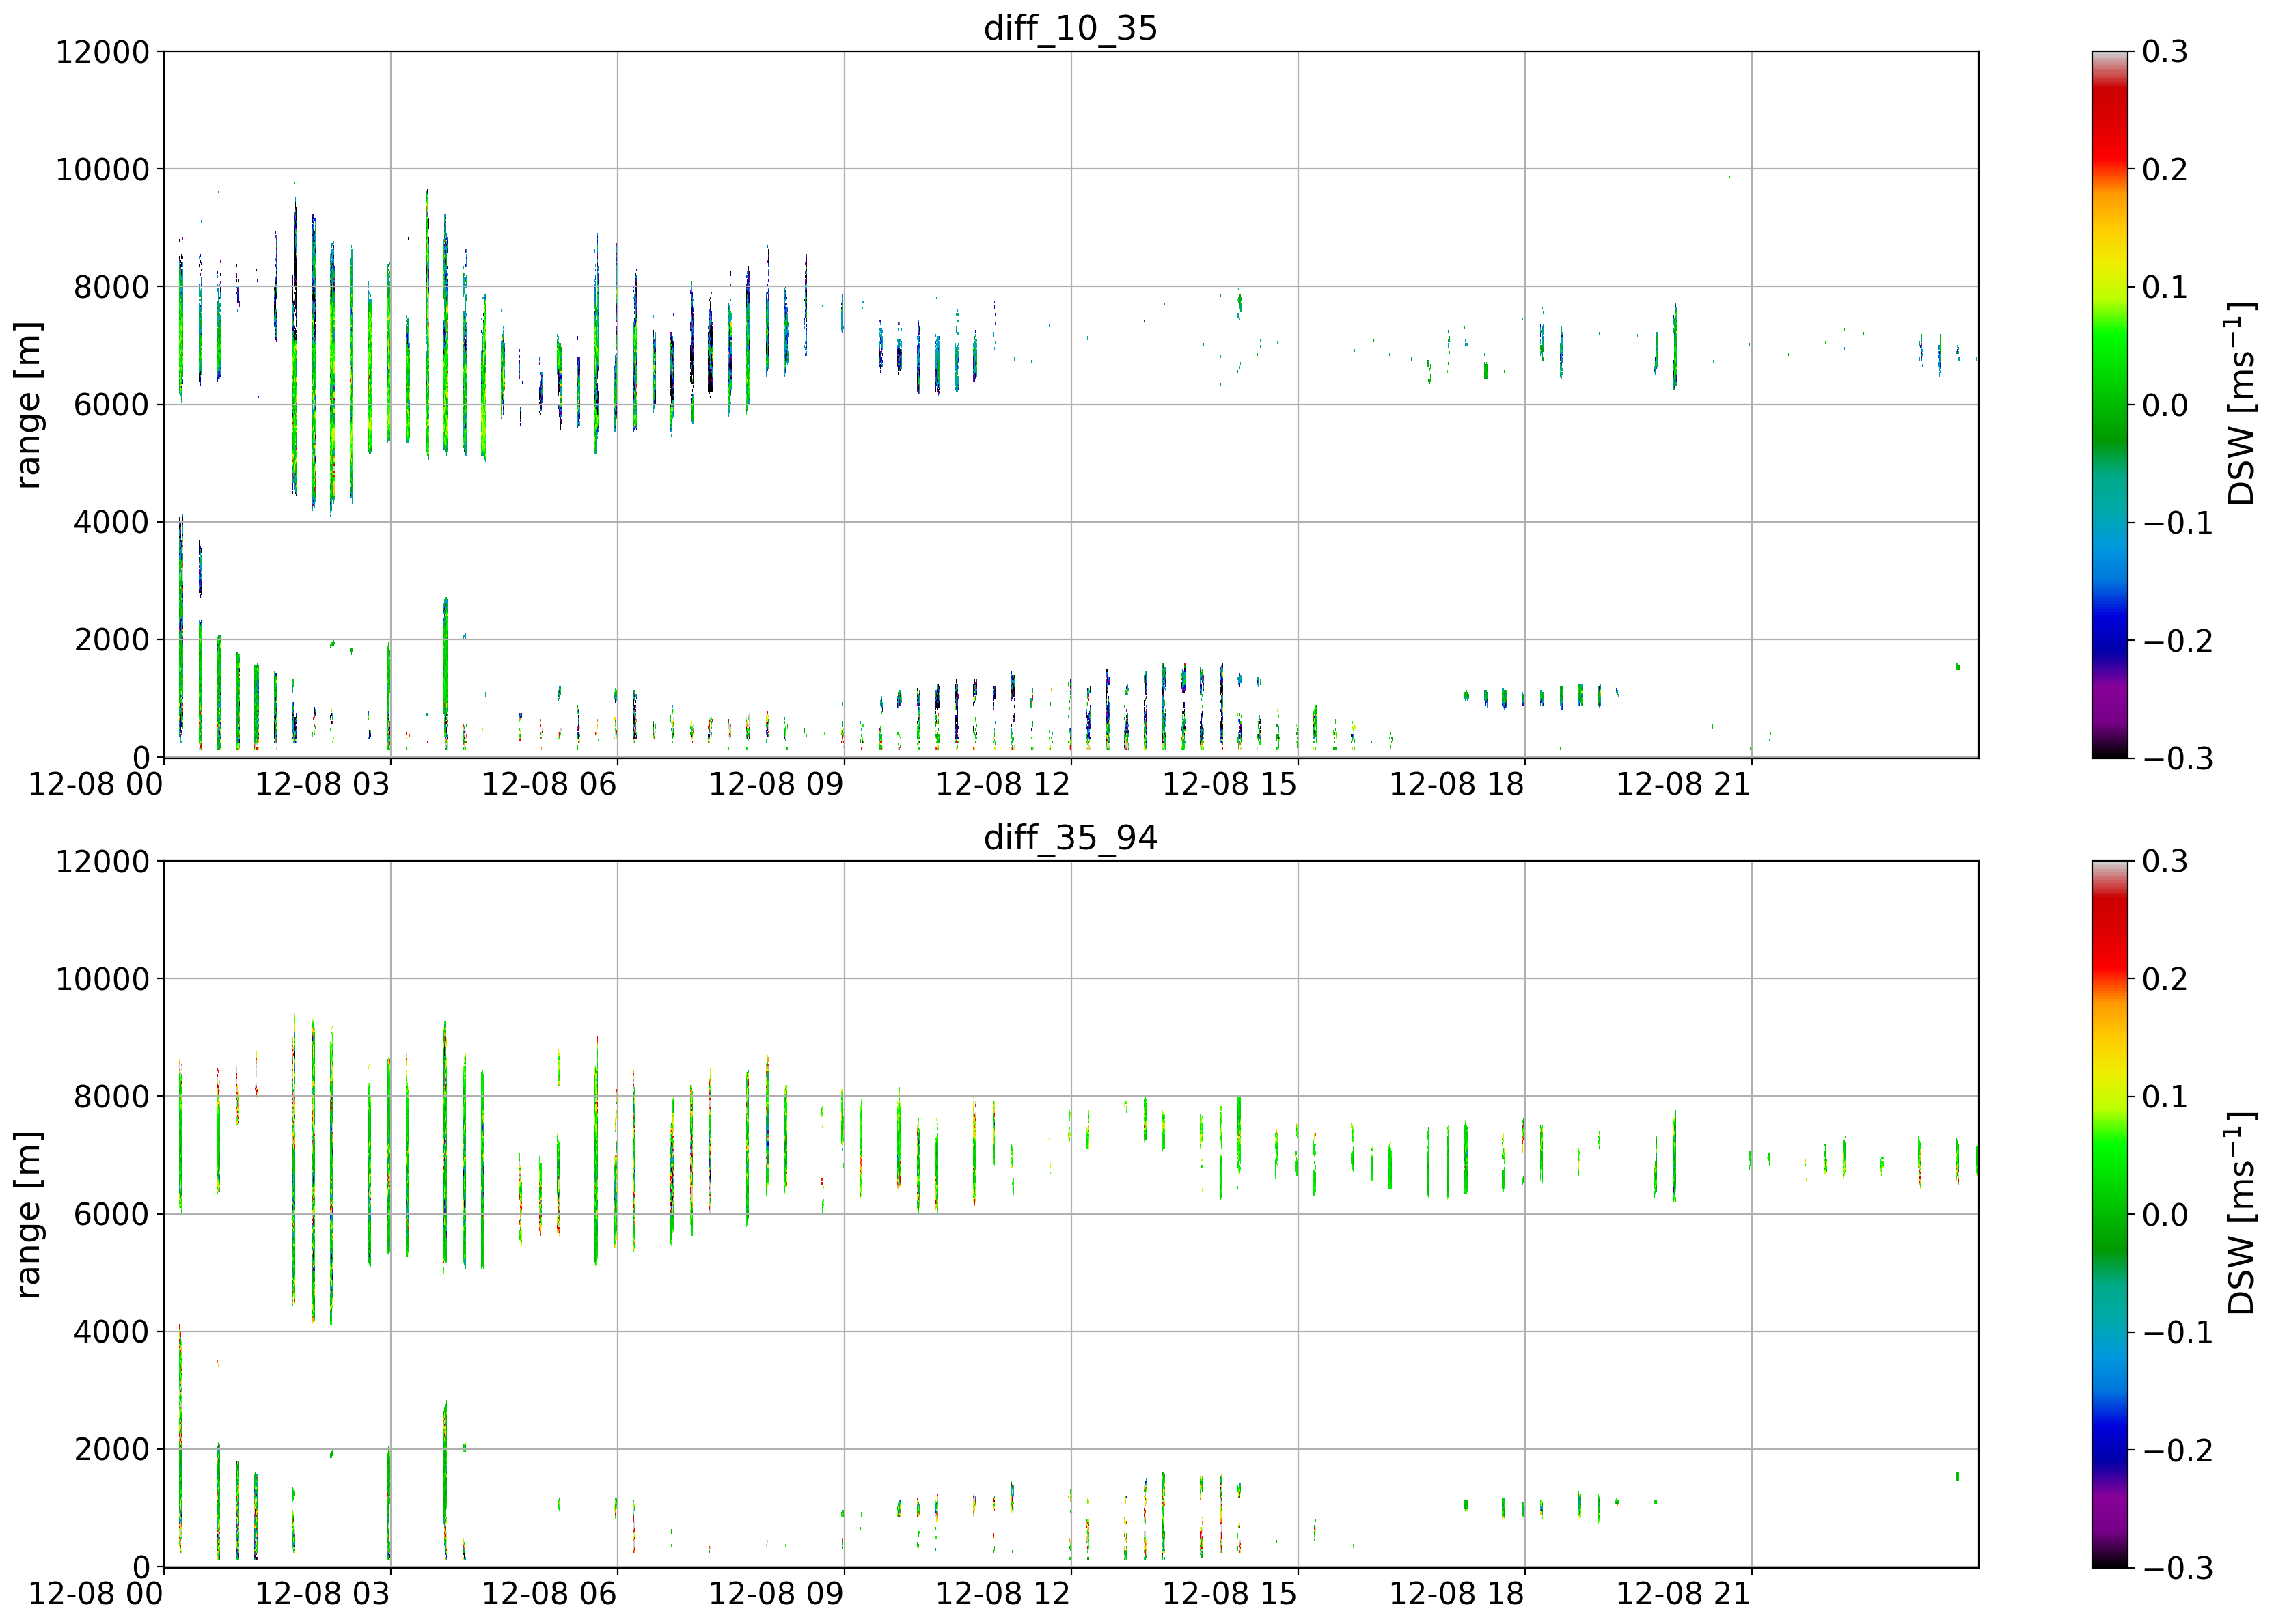Click the top plot's colorbar gradient
This screenshot has height=1624, width=2274.
(2110, 404)
